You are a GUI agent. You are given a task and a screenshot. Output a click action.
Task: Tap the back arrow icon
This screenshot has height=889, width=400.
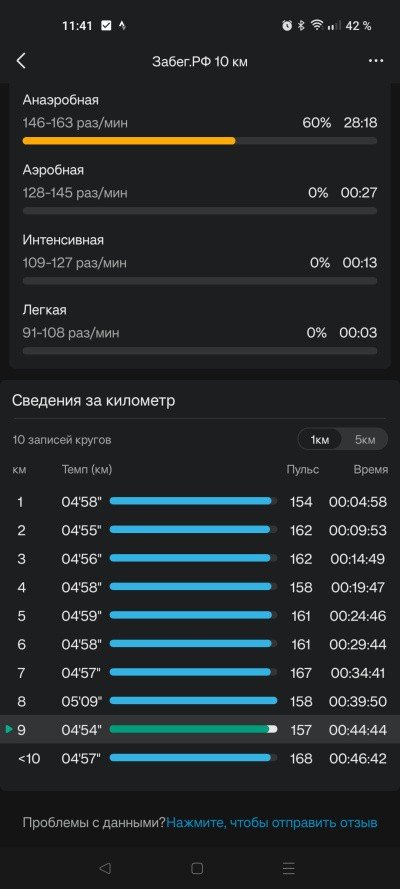coord(21,61)
